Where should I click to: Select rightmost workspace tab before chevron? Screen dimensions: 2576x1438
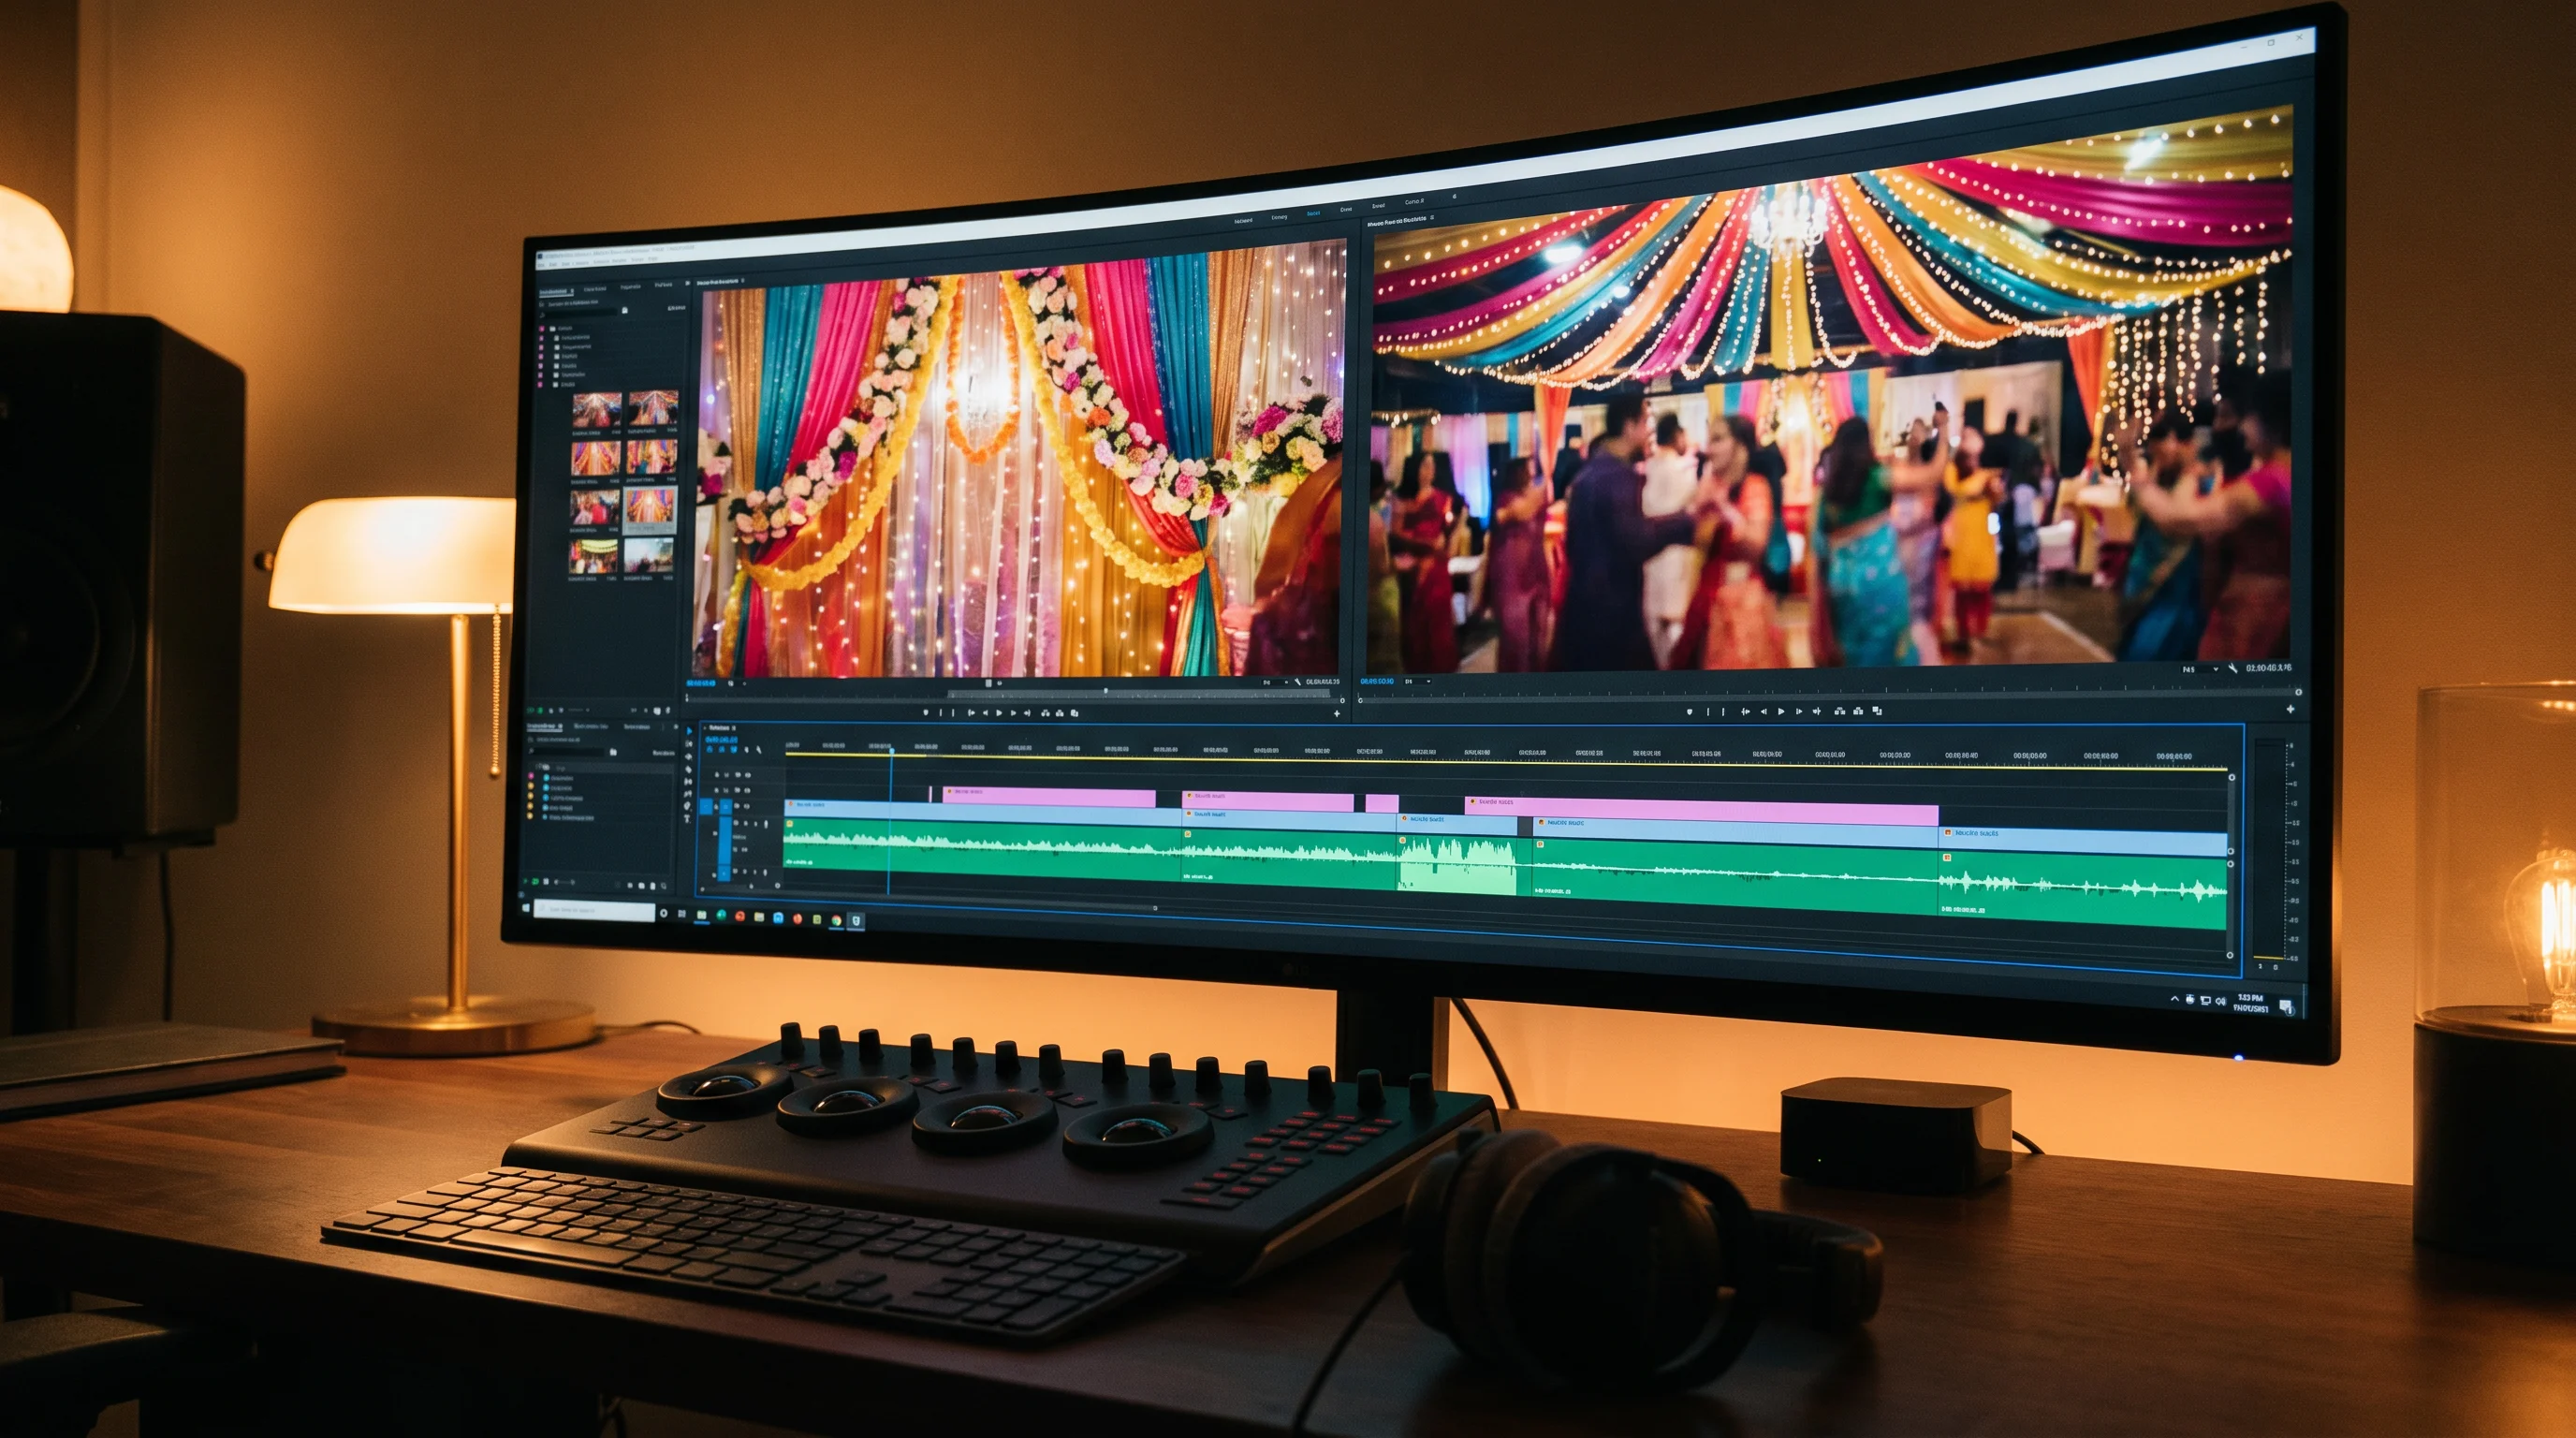coord(1414,202)
